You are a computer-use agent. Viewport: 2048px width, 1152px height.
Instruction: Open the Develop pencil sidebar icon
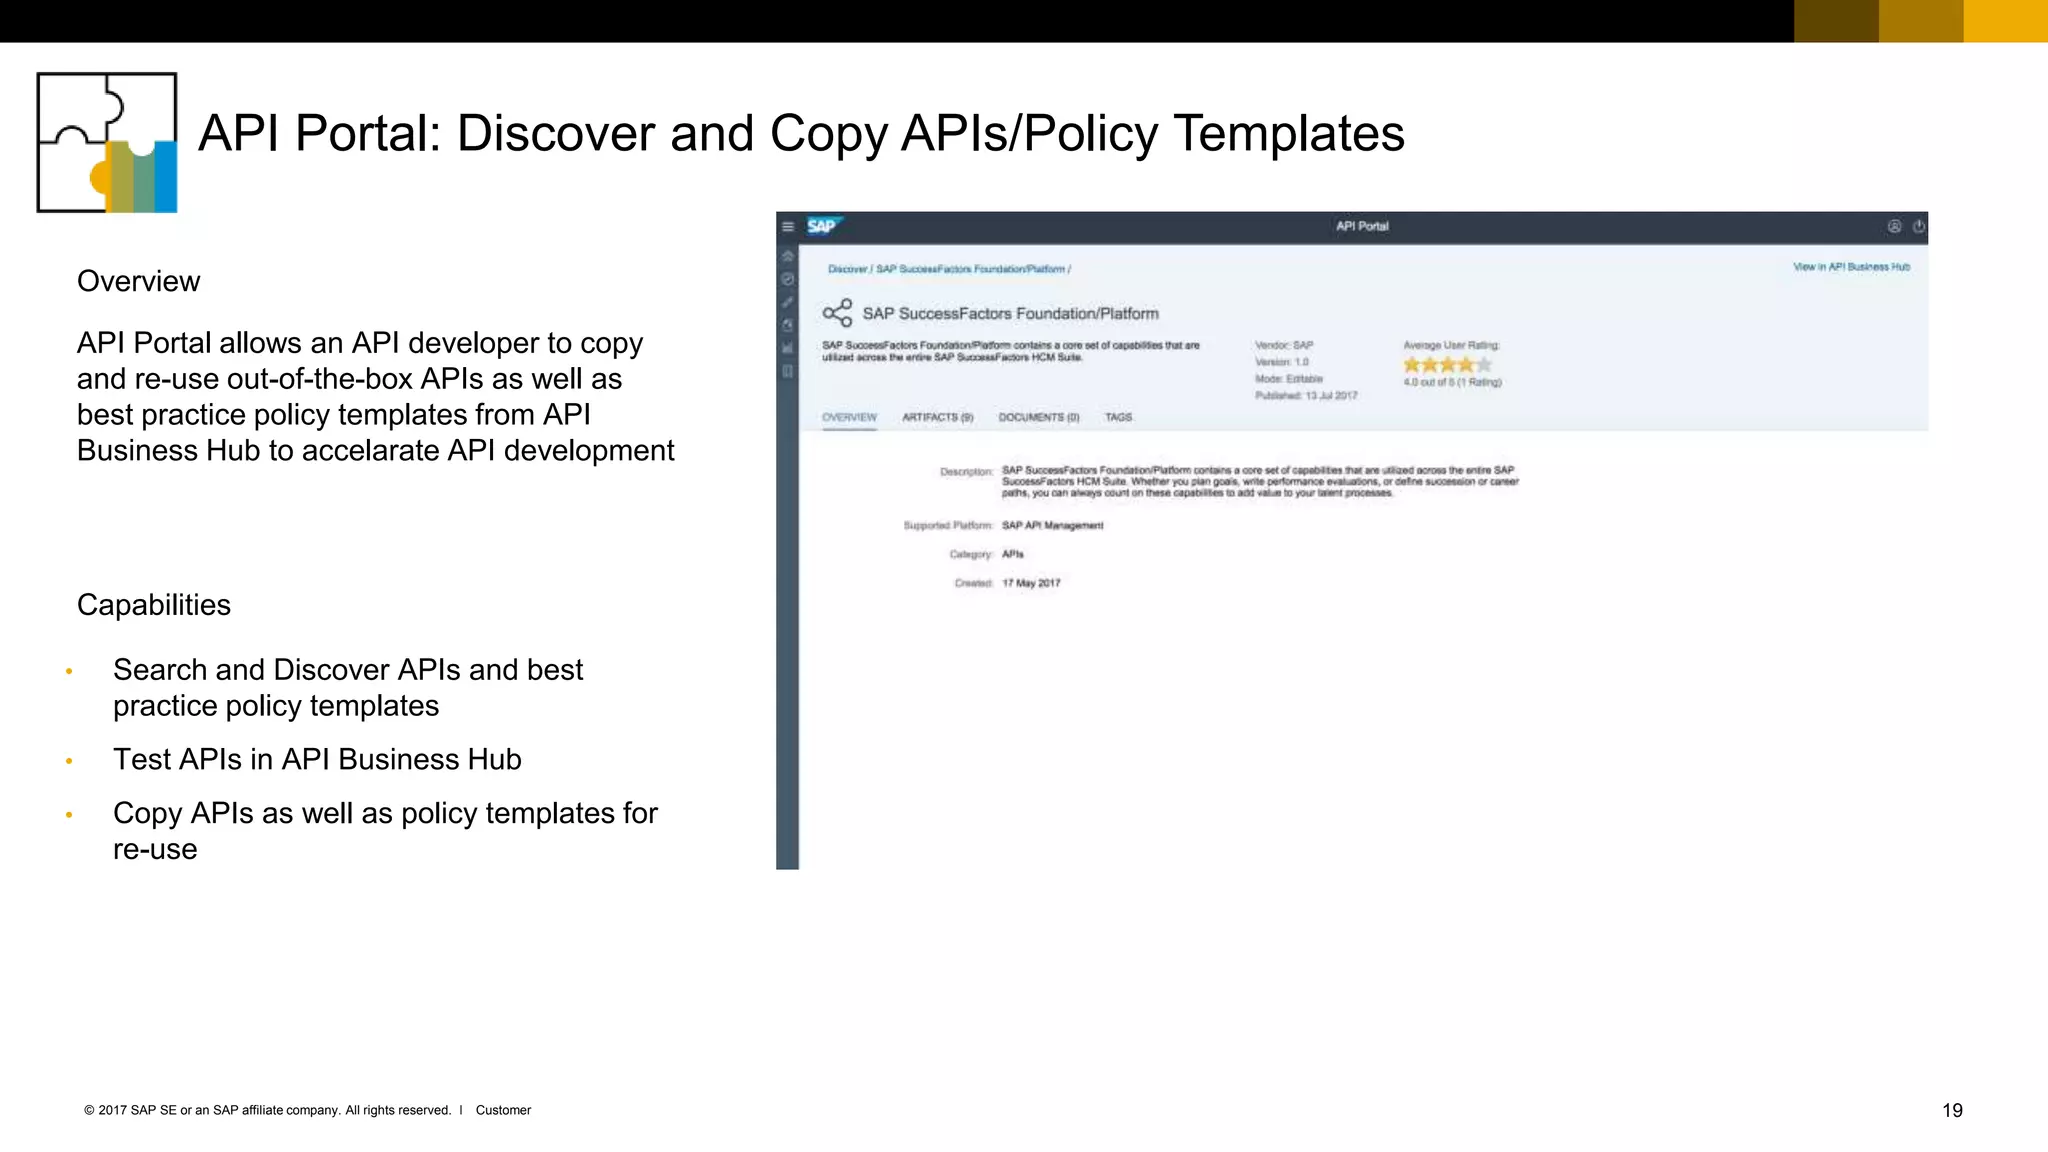point(788,302)
